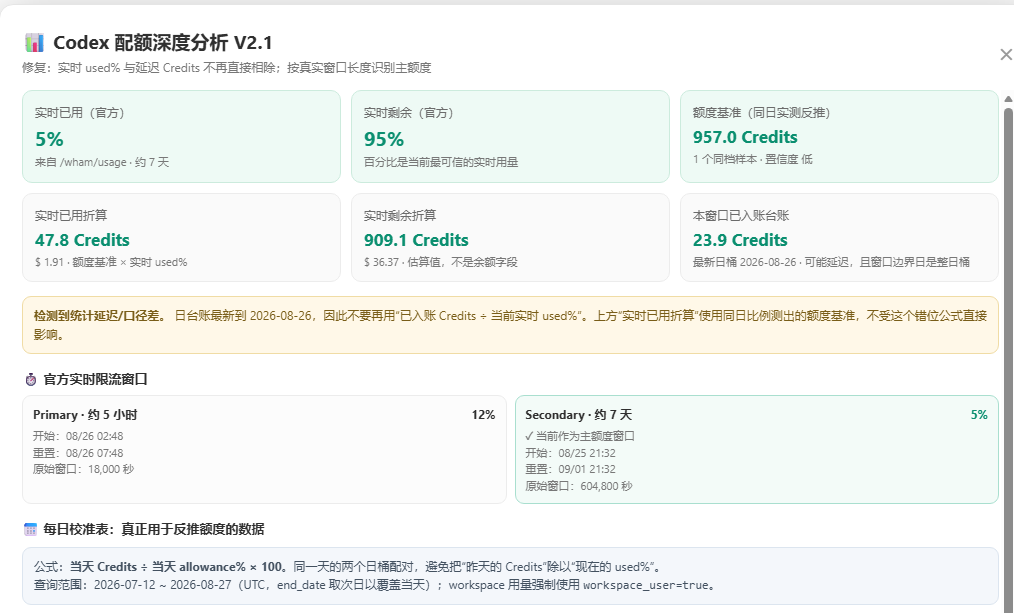Click 最新日桶 2026-08-26 note text
The height and width of the screenshot is (613, 1014).
831,262
